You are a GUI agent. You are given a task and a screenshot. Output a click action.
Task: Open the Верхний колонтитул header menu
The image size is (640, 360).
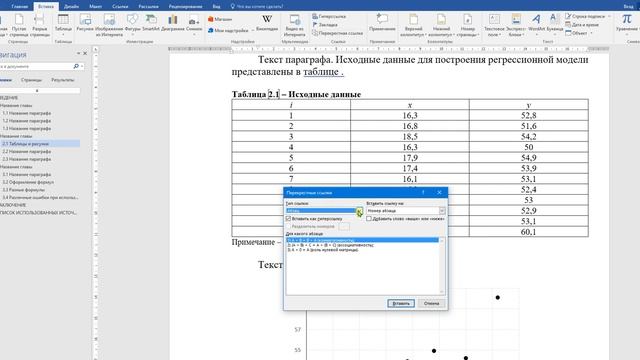(x=413, y=24)
